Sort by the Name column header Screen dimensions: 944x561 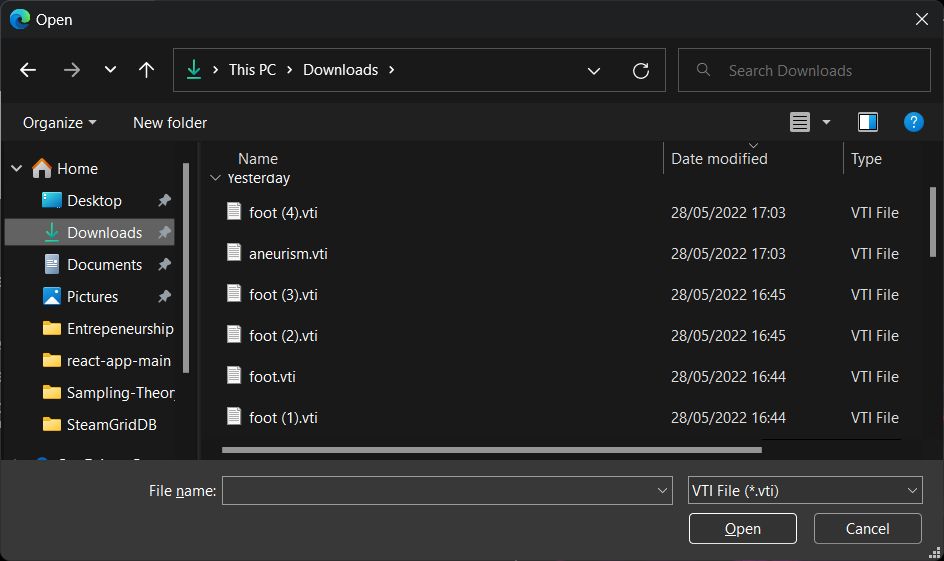tap(258, 159)
